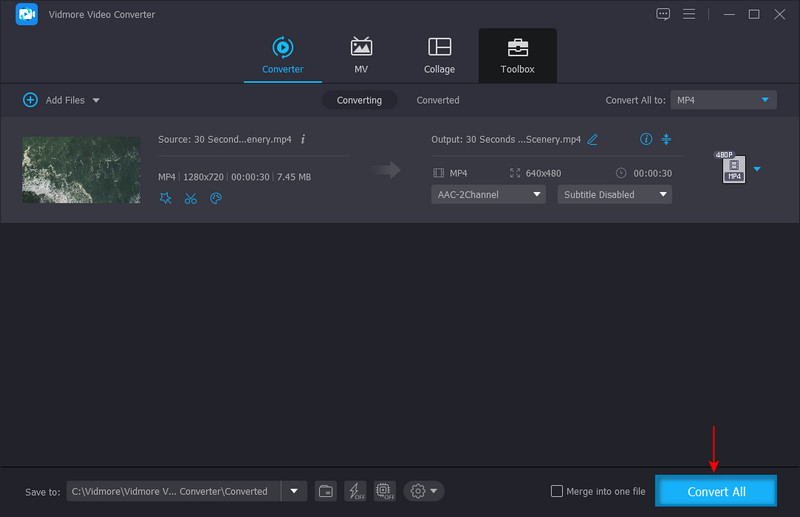The image size is (800, 517).
Task: Click the Add Files button
Action: [60, 100]
